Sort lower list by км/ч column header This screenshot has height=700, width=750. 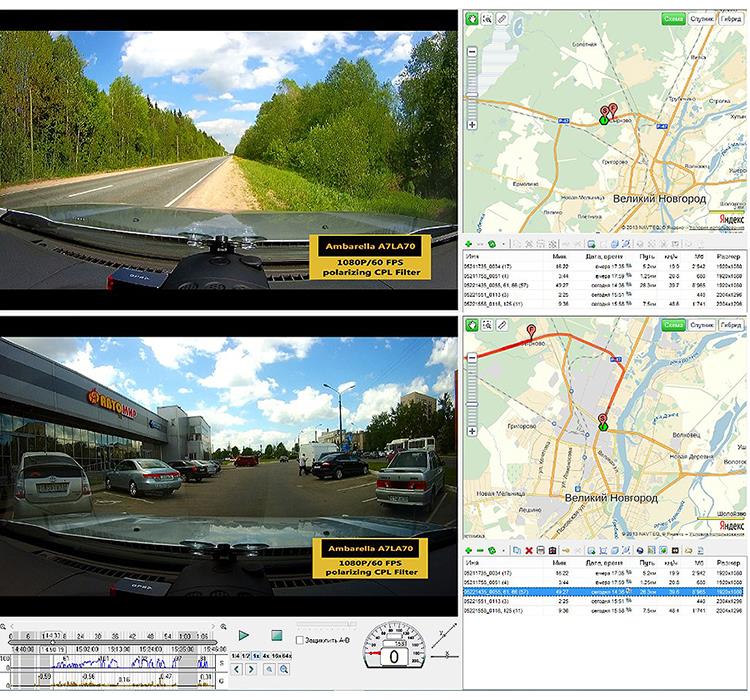coord(672,563)
